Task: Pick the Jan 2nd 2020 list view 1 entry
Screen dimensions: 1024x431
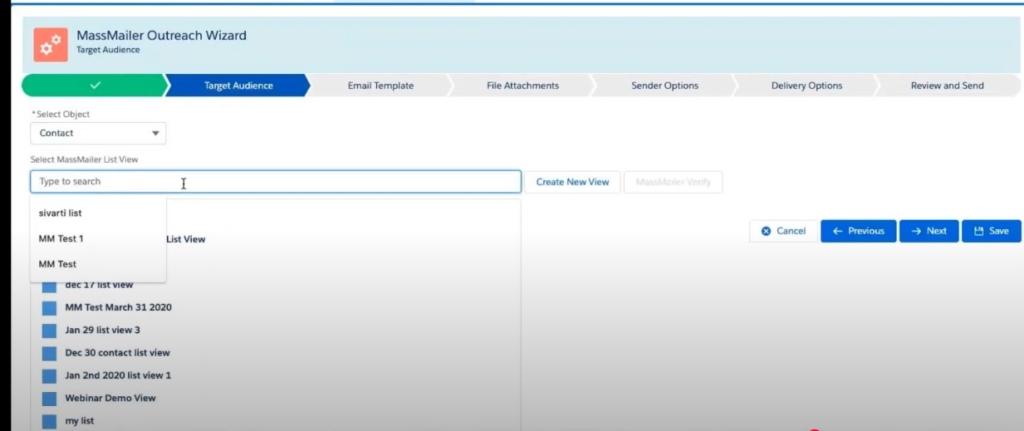Action: 118,375
